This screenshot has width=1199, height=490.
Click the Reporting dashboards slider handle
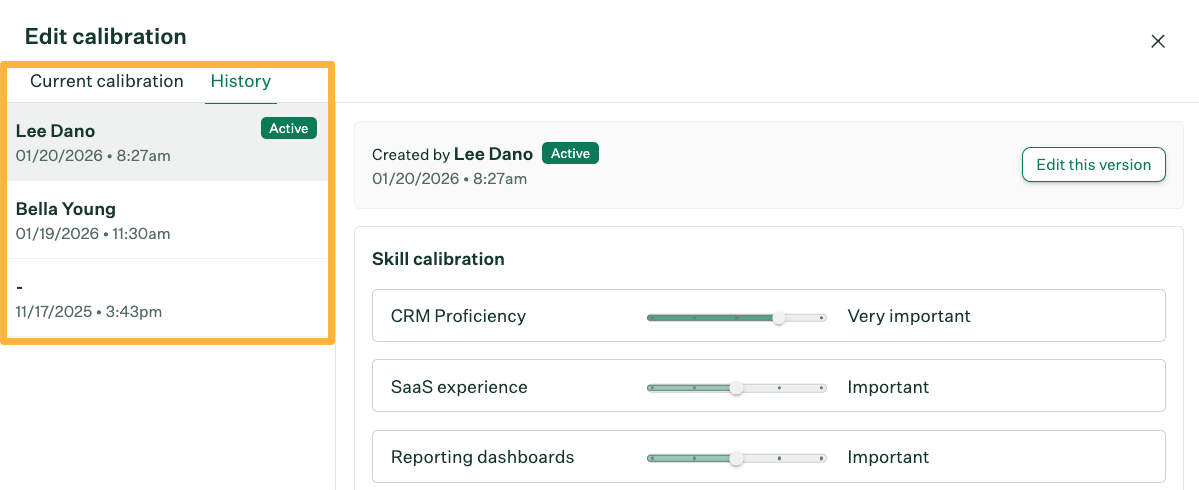pyautogui.click(x=736, y=459)
